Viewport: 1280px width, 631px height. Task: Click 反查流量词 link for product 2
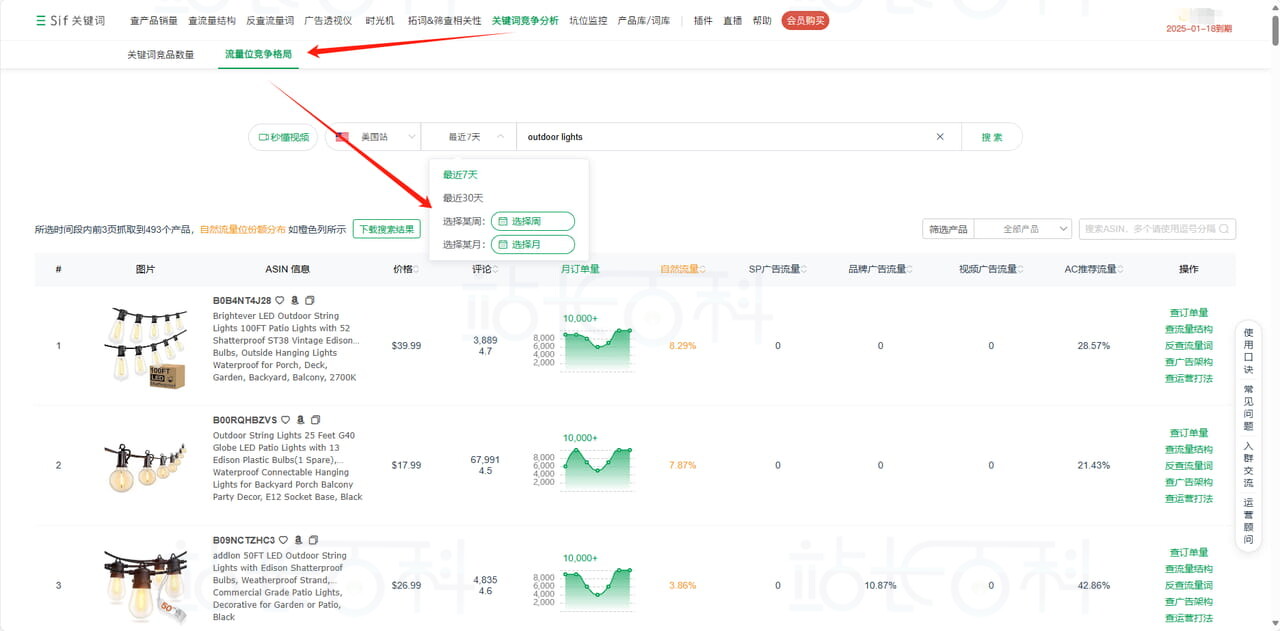[x=1189, y=466]
